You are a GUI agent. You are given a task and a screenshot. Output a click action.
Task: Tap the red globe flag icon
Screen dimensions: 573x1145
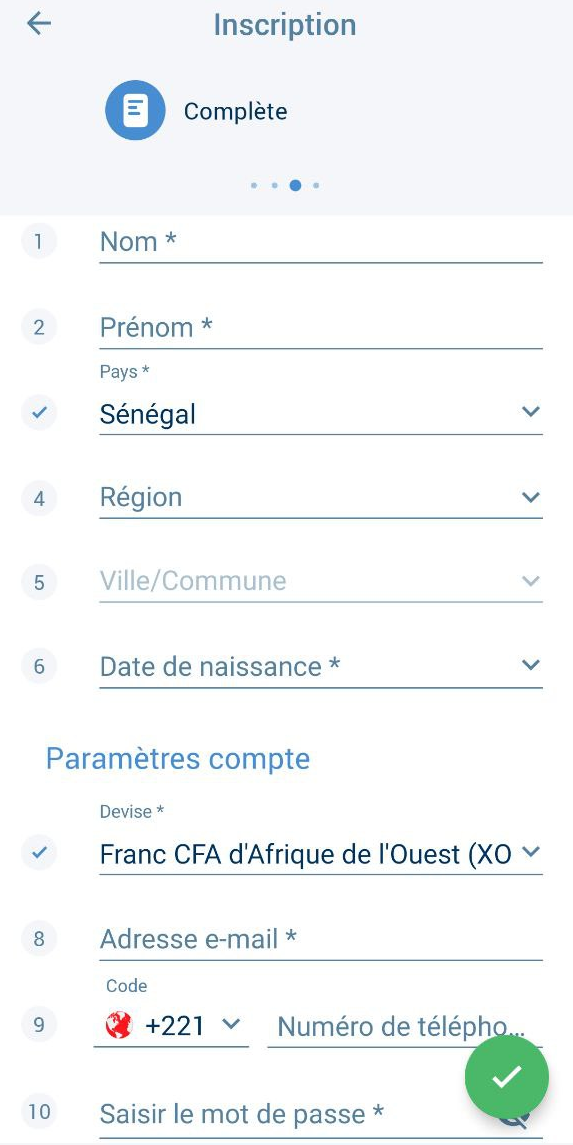click(x=118, y=1025)
